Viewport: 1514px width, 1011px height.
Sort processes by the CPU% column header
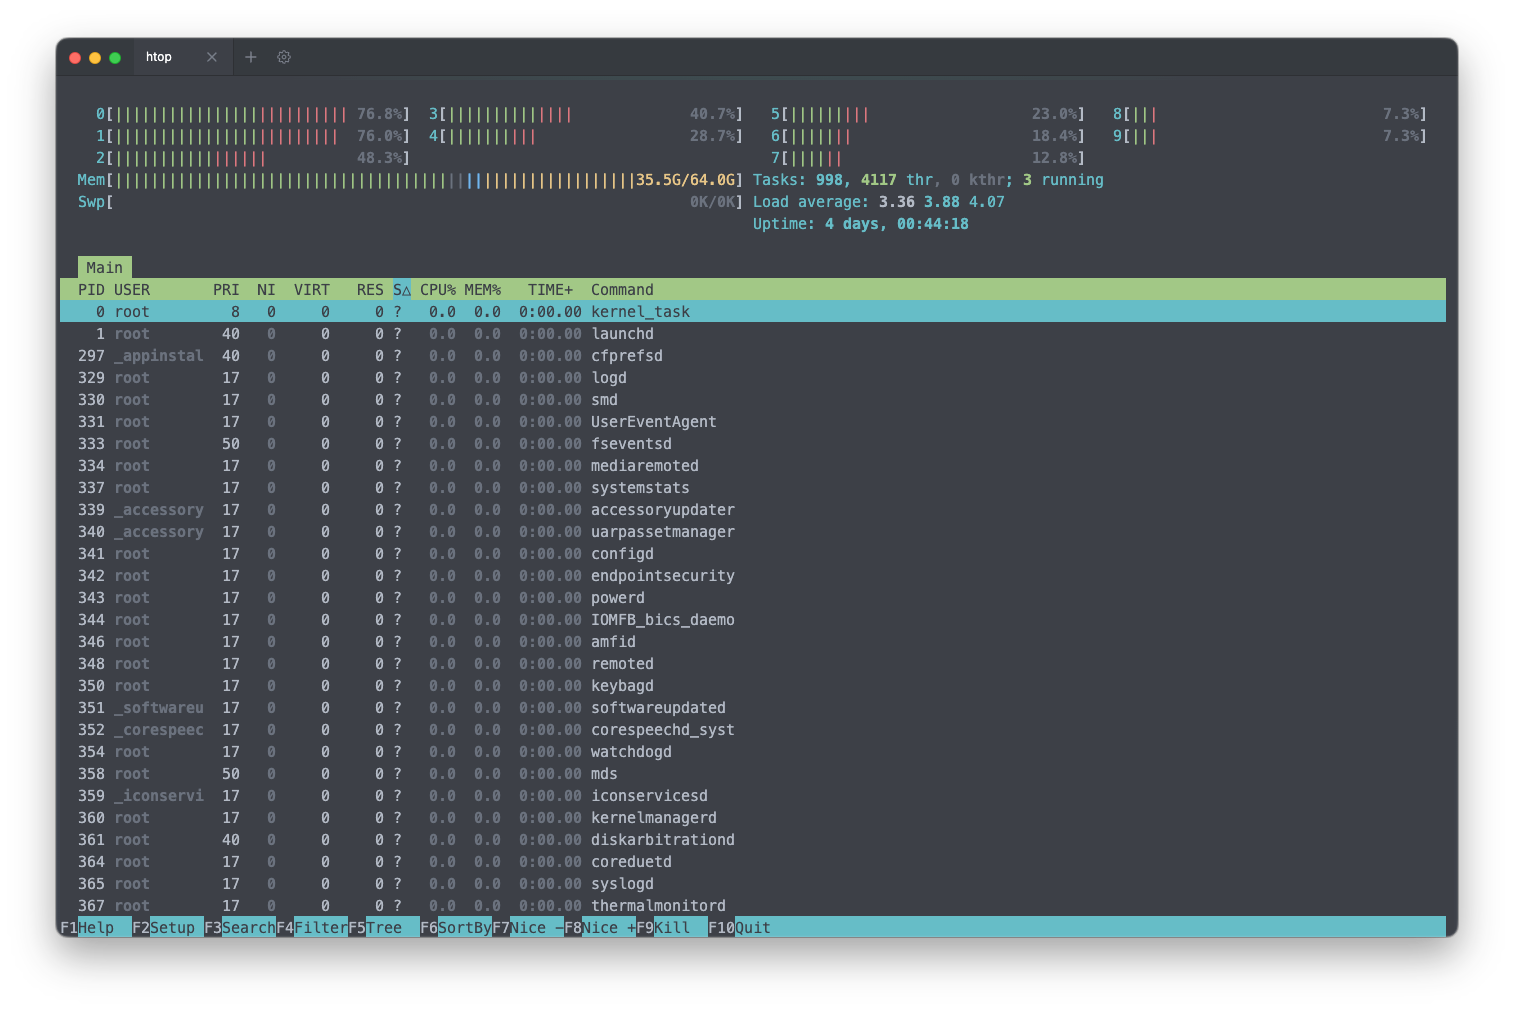(x=437, y=289)
